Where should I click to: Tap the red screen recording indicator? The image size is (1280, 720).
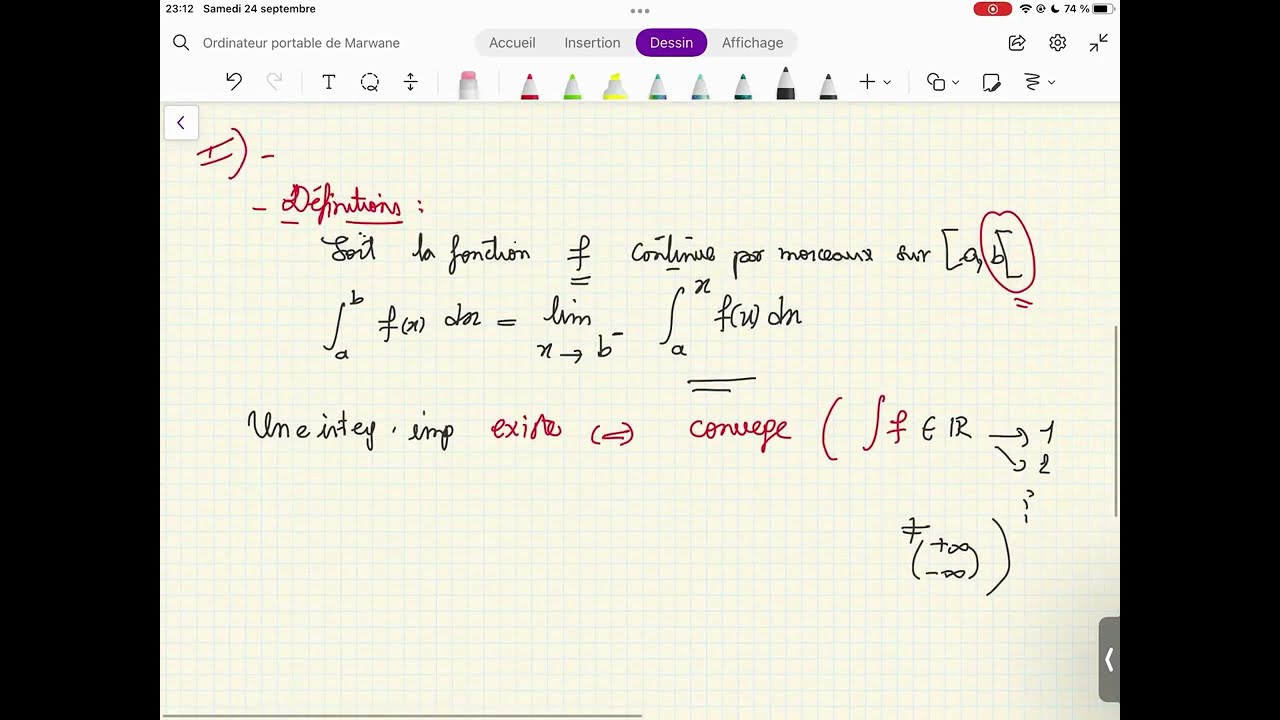click(x=993, y=9)
